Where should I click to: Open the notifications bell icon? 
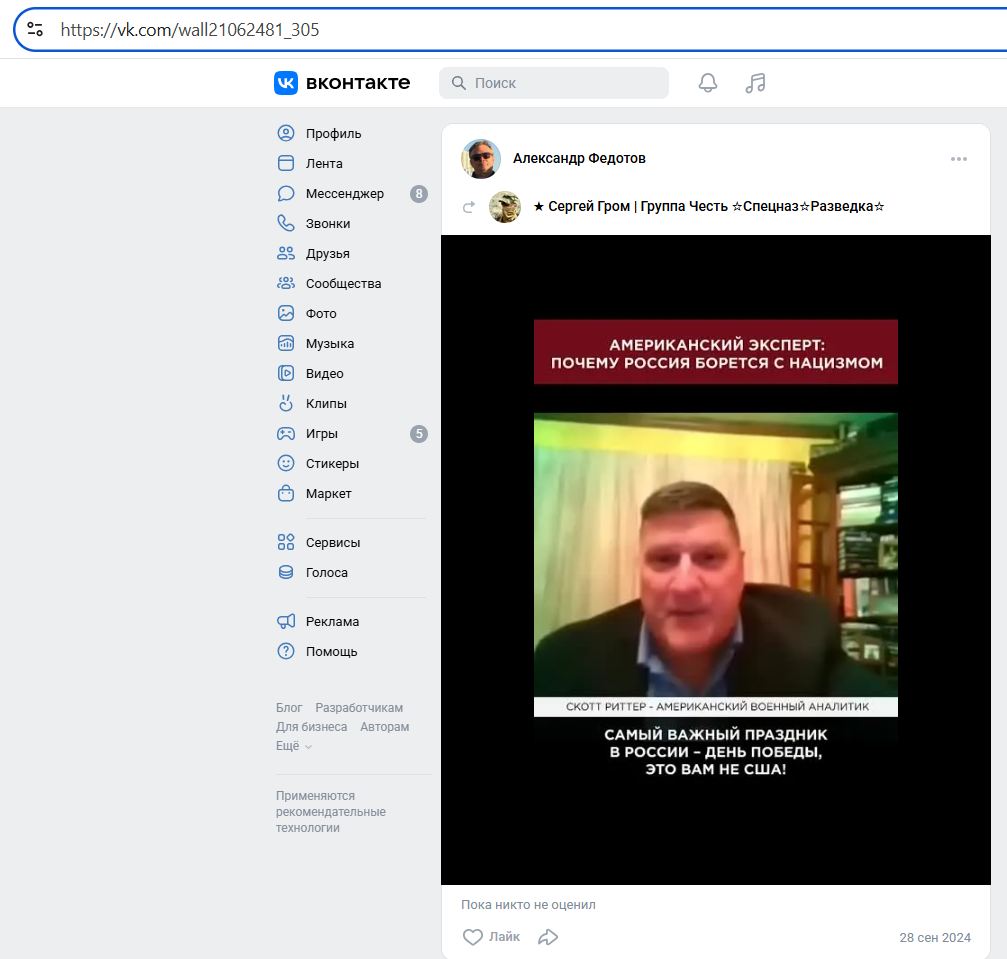(707, 83)
